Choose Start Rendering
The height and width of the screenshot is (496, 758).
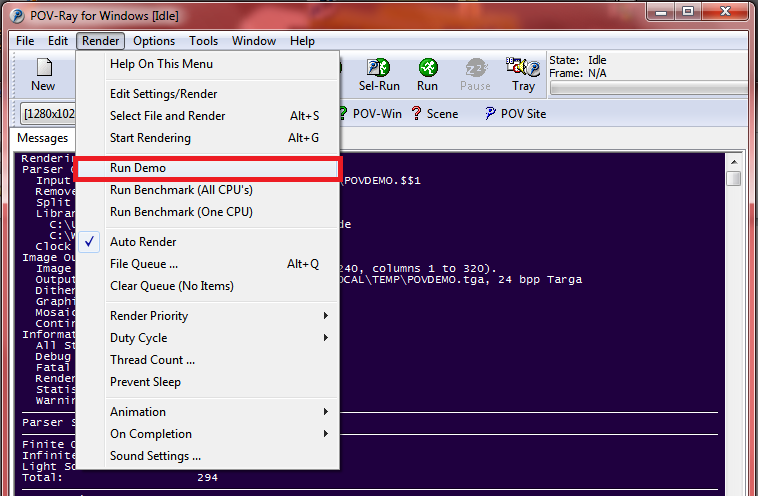click(208, 138)
